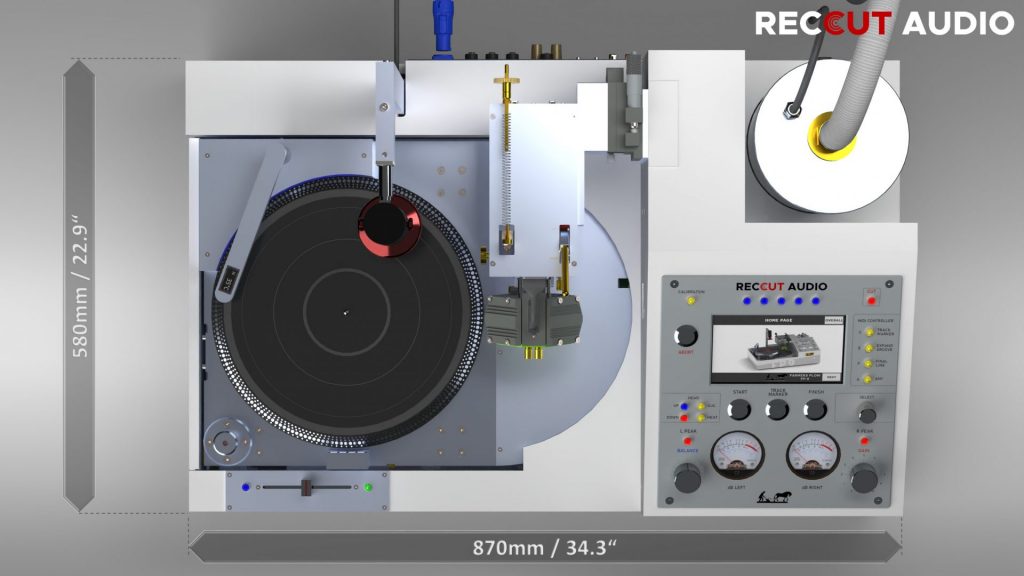Screen dimensions: 1024x576
Task: Click the dB RIGHT VU meter
Action: point(812,456)
